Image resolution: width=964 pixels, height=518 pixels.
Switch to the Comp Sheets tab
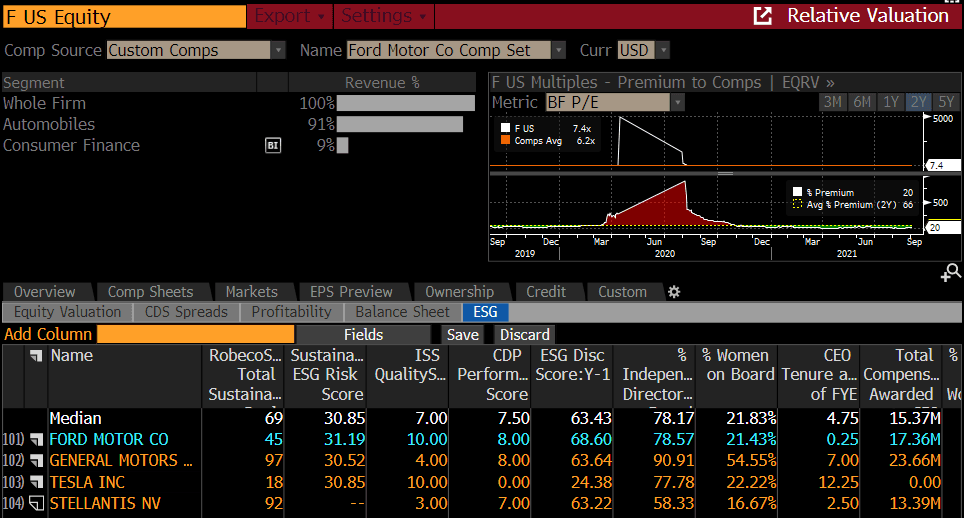151,292
